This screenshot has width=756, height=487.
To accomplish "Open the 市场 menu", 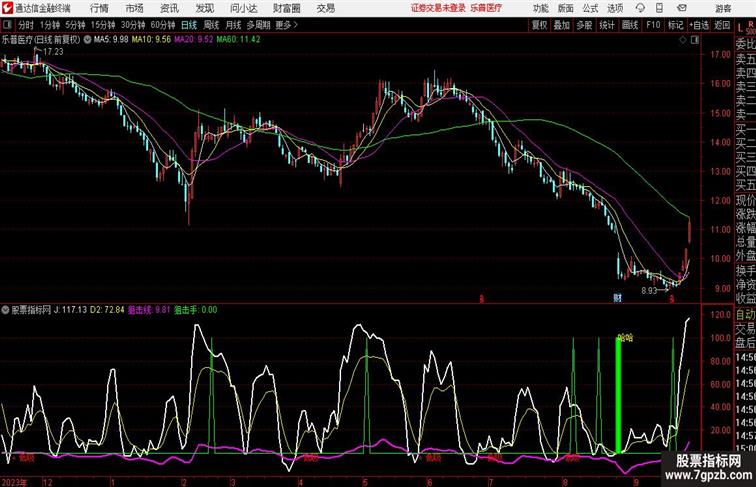I will pos(135,8).
